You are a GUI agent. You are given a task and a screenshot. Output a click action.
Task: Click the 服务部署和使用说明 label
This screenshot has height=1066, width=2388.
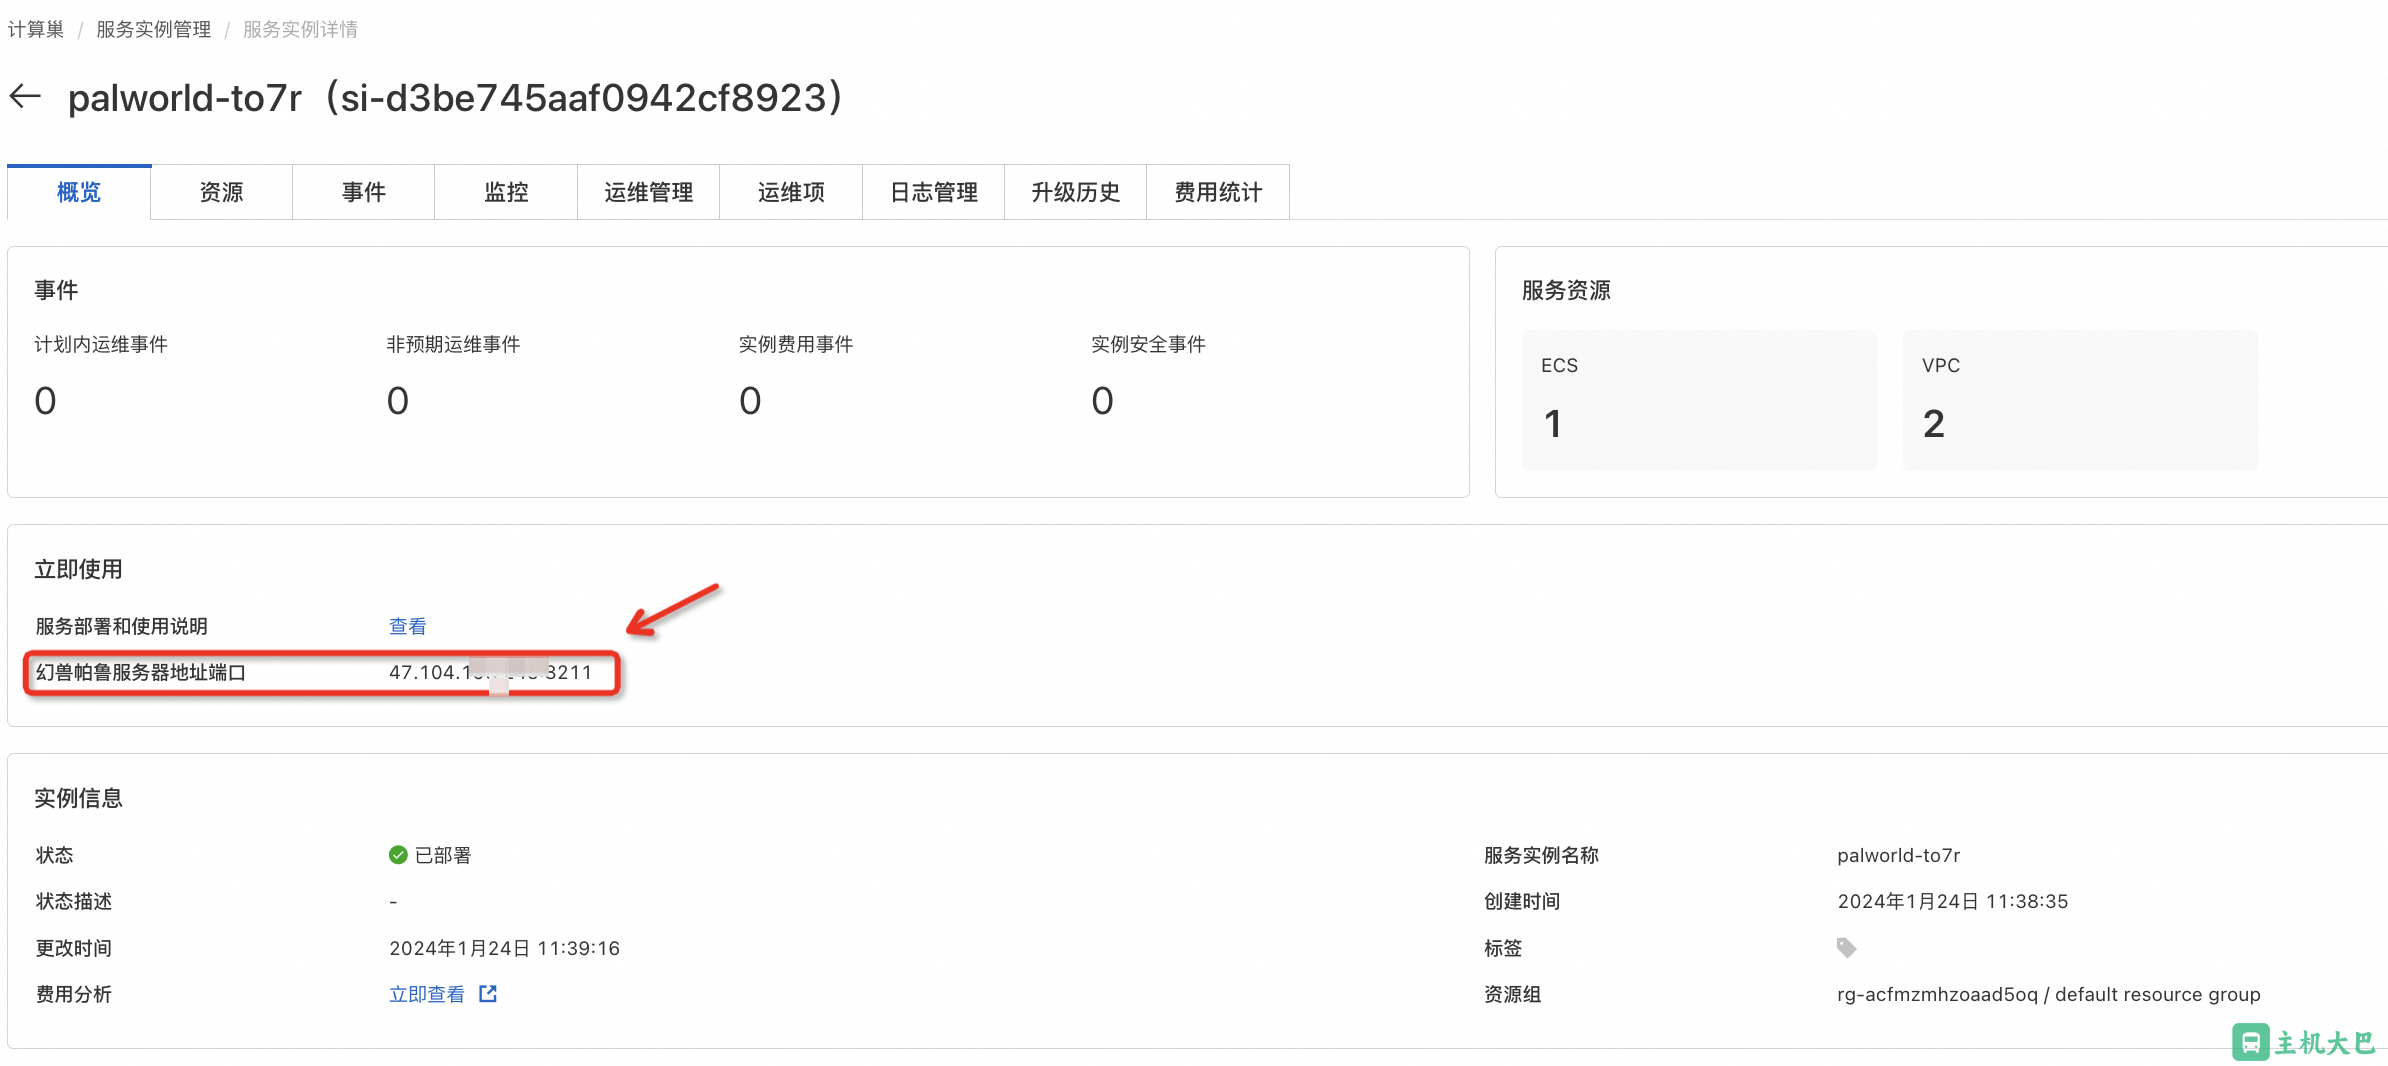pos(121,626)
